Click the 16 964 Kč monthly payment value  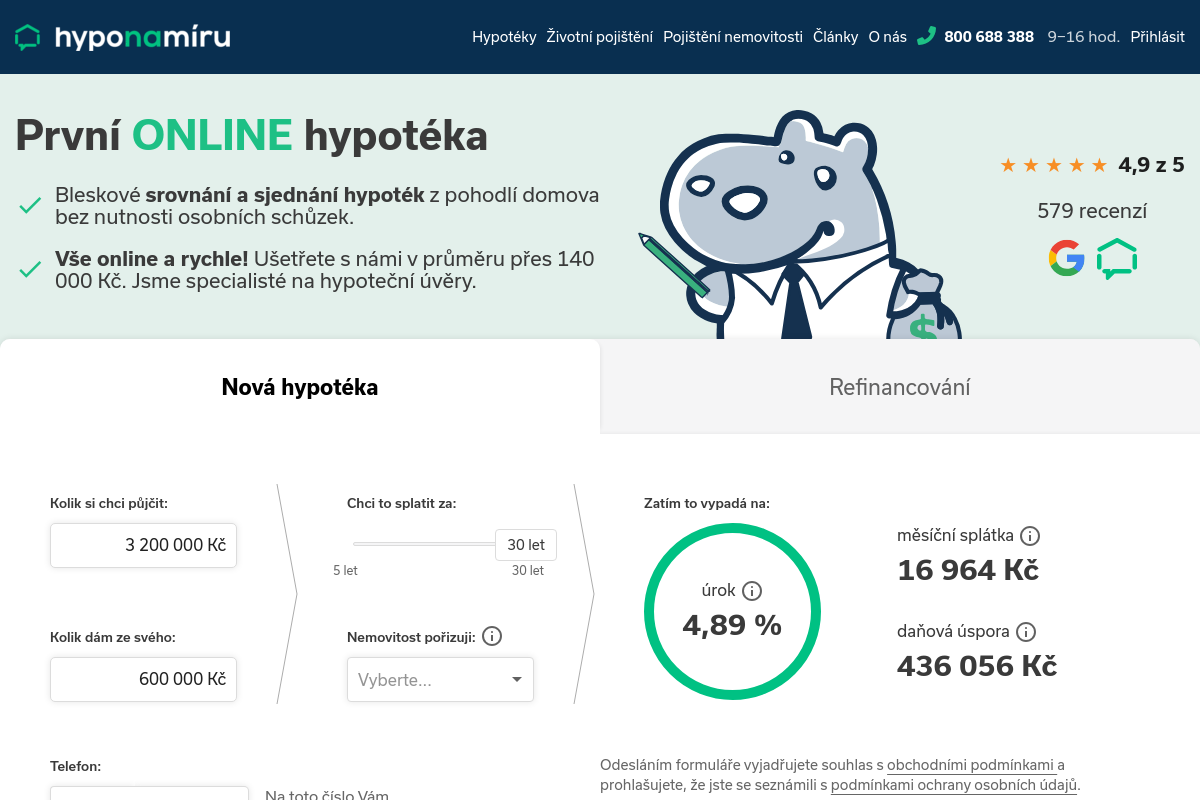[x=968, y=570]
